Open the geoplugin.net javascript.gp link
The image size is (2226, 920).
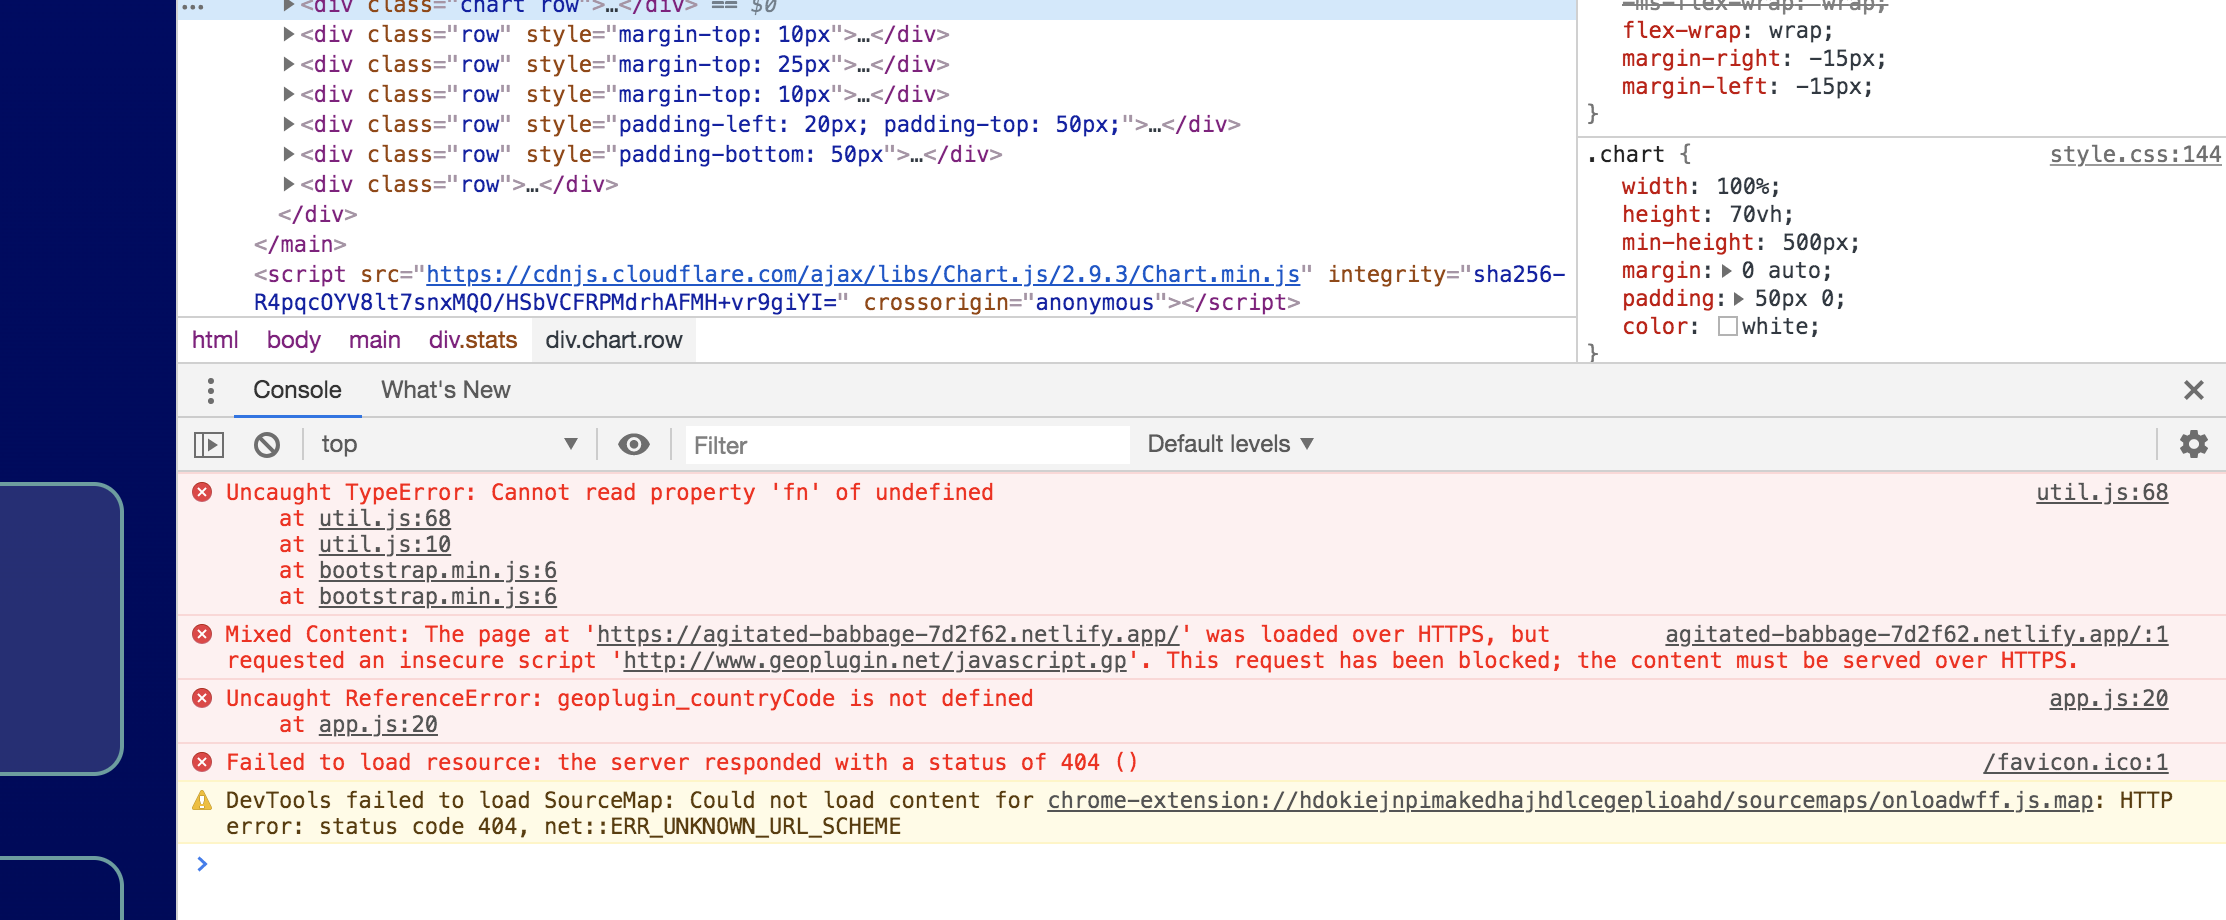point(875,660)
